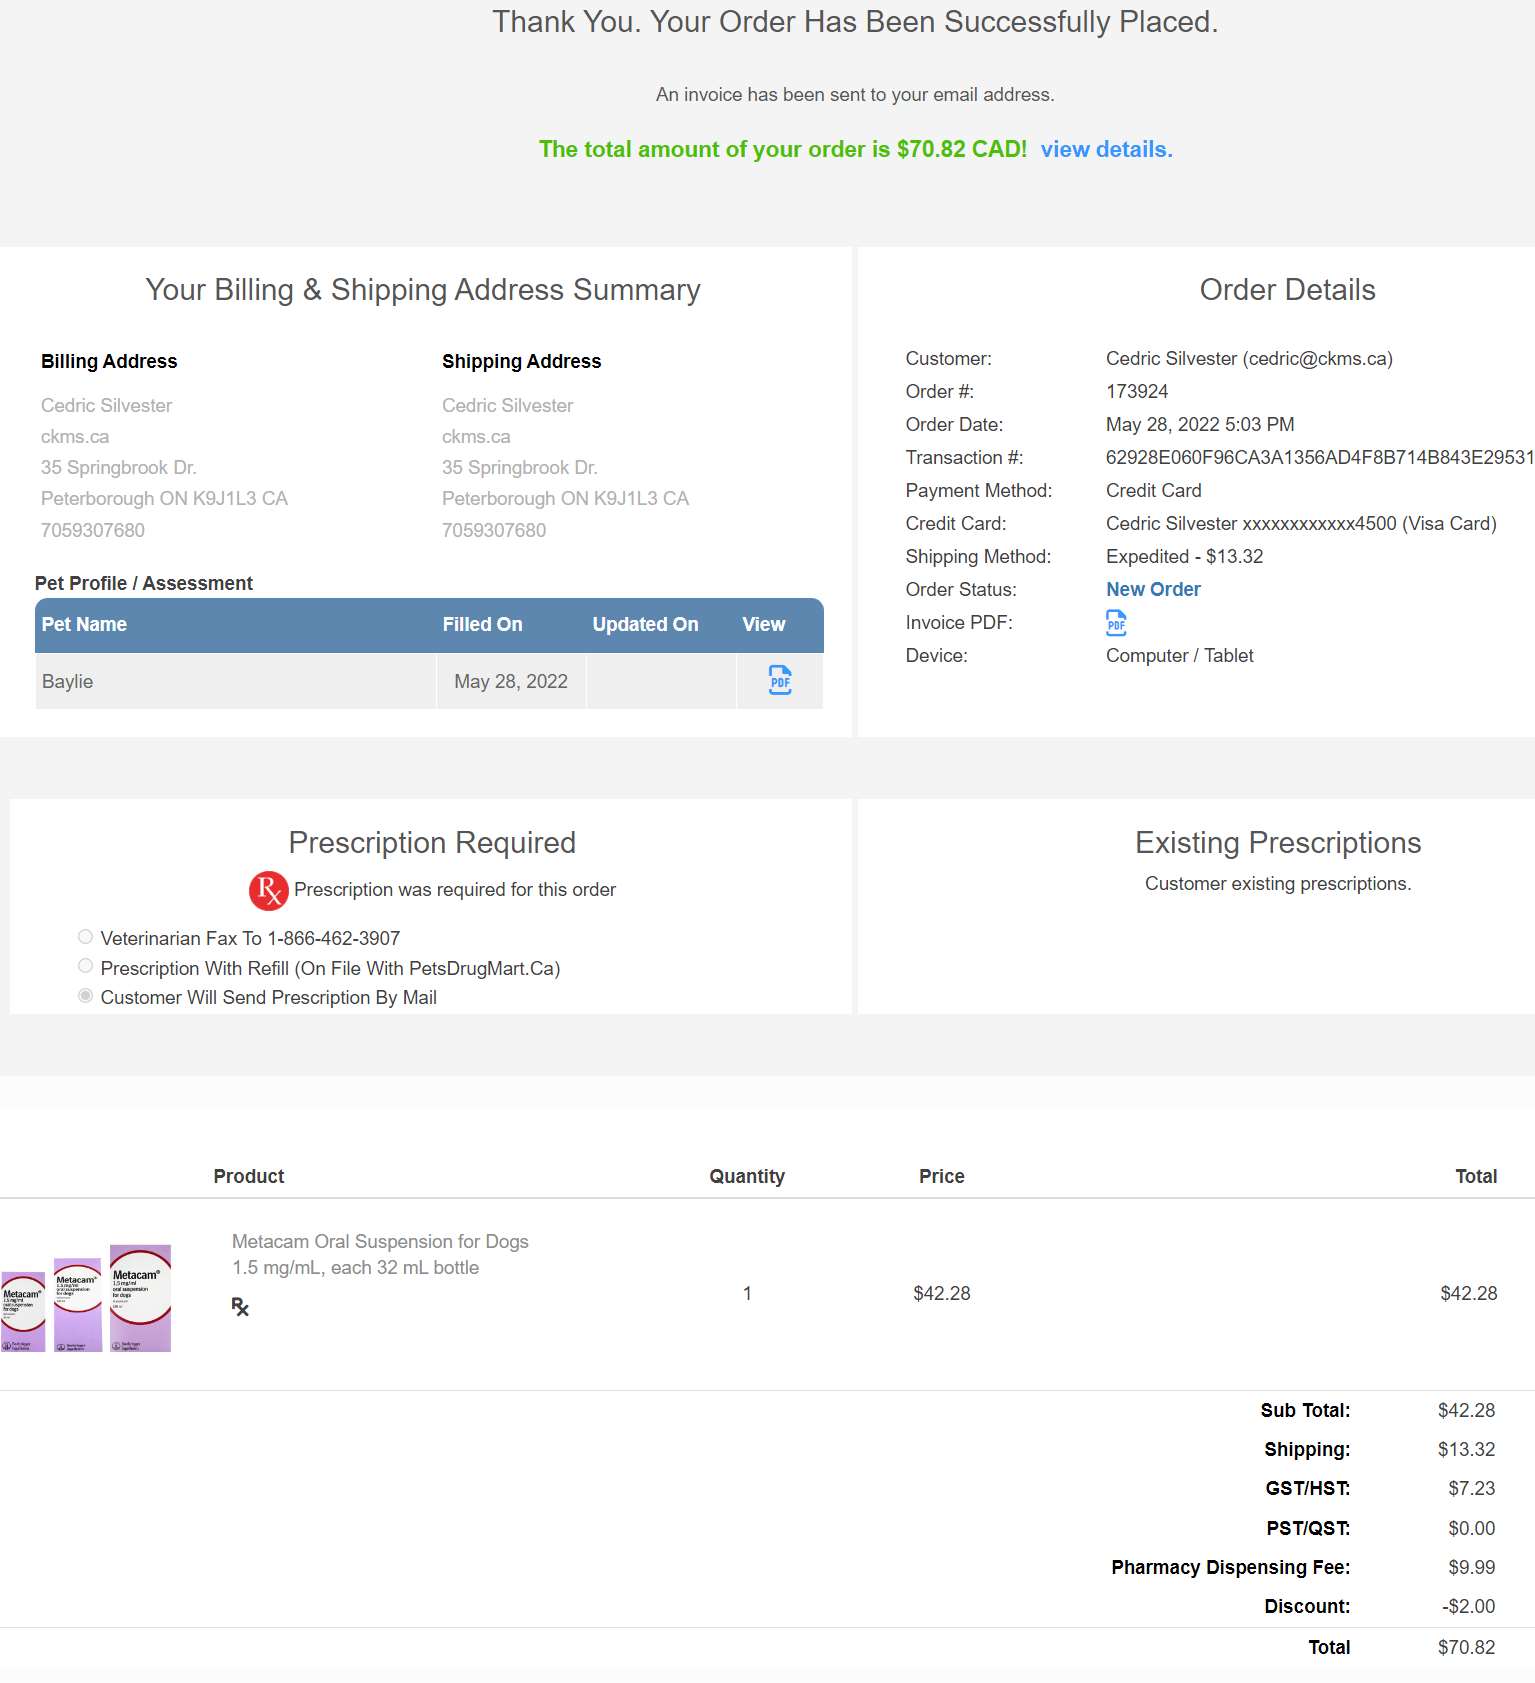This screenshot has width=1535, height=1683.
Task: Open the view details link
Action: coord(1106,150)
